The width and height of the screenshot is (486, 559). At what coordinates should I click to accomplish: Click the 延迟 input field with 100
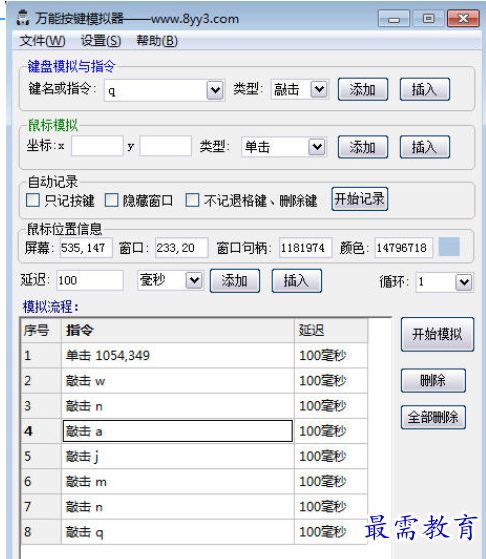pyautogui.click(x=90, y=281)
